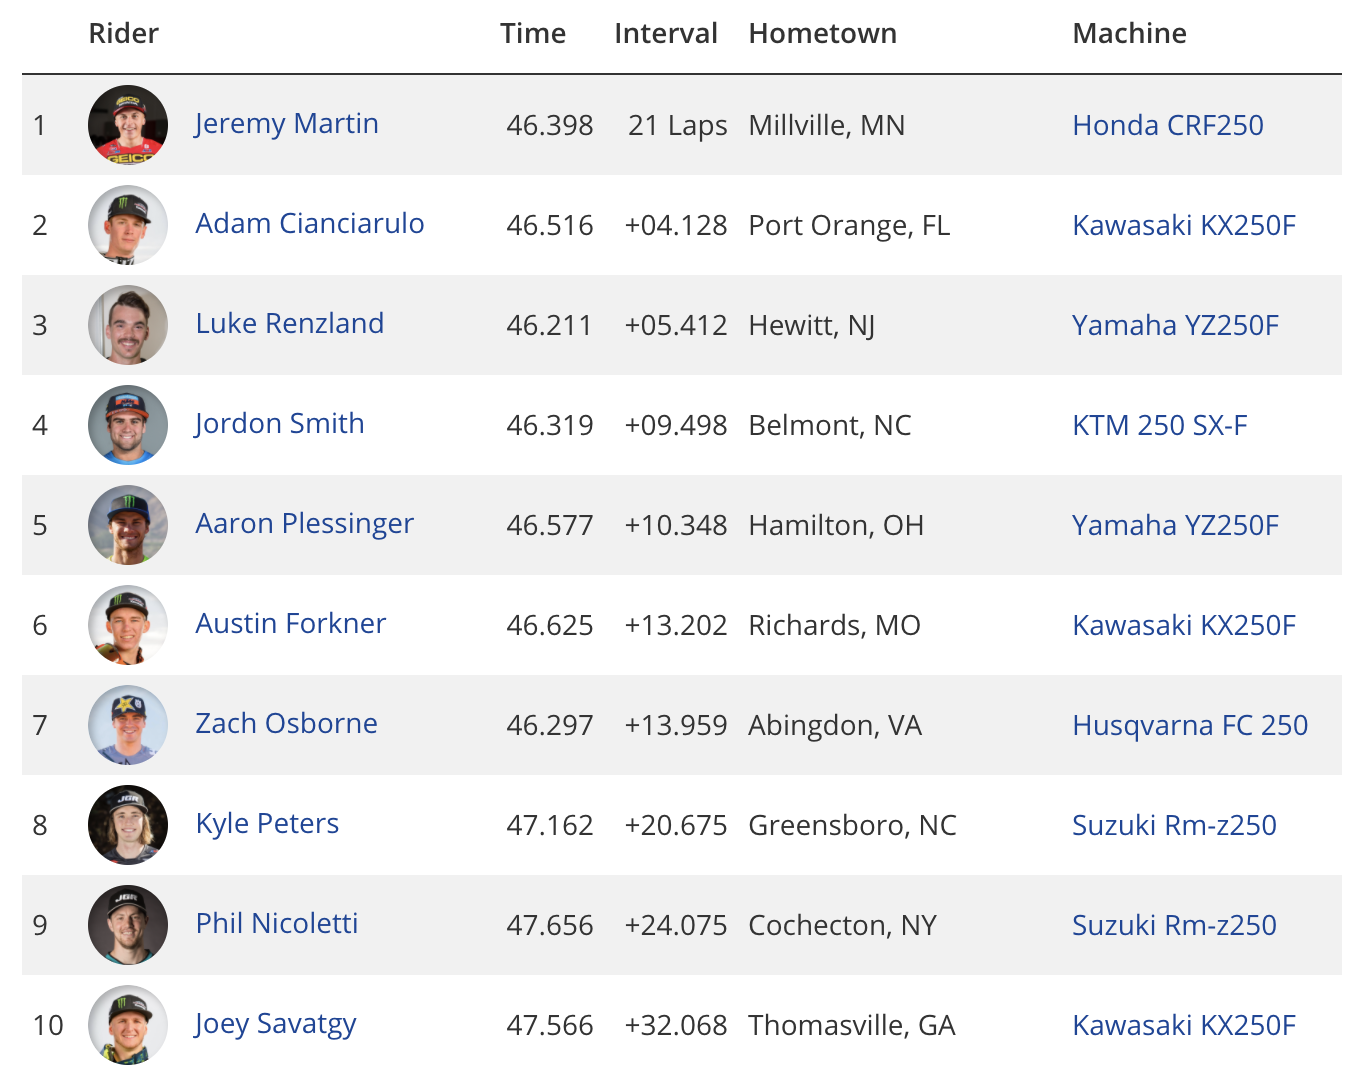Click the Machine column header
This screenshot has height=1070, width=1366.
tap(1130, 33)
